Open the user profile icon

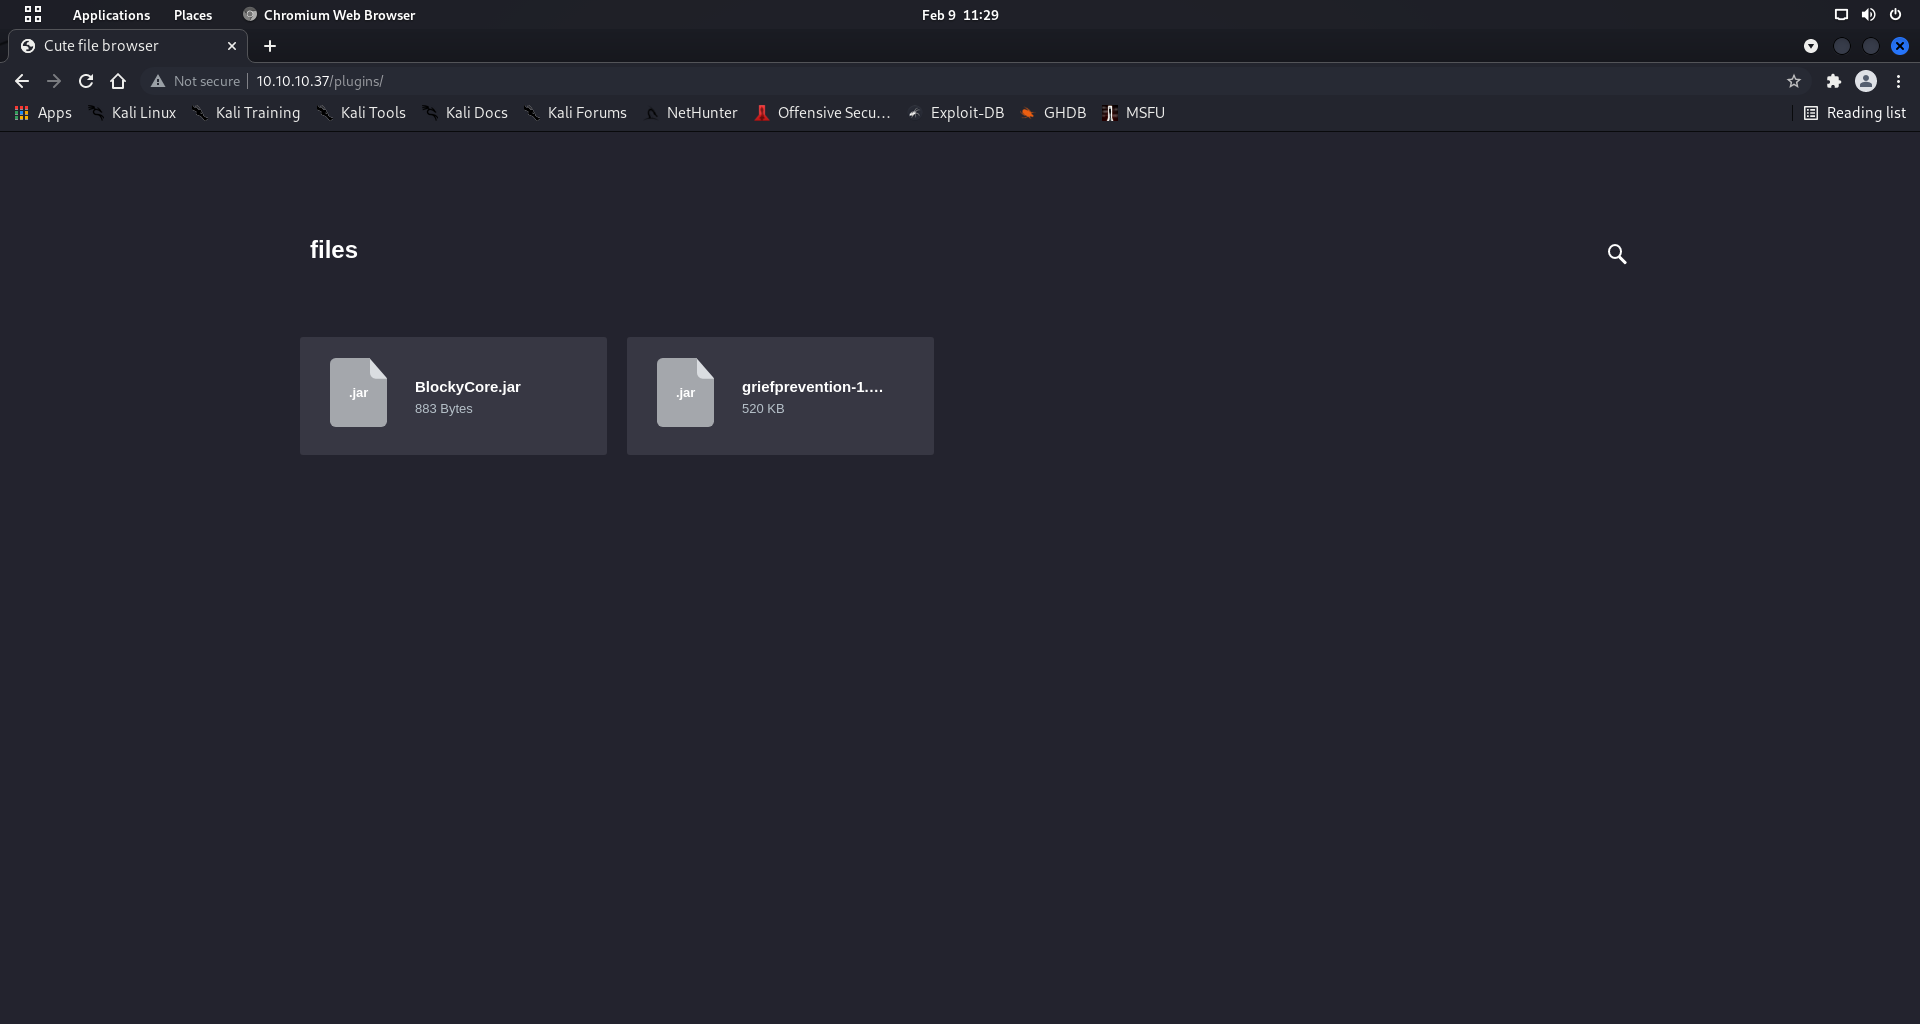point(1865,81)
